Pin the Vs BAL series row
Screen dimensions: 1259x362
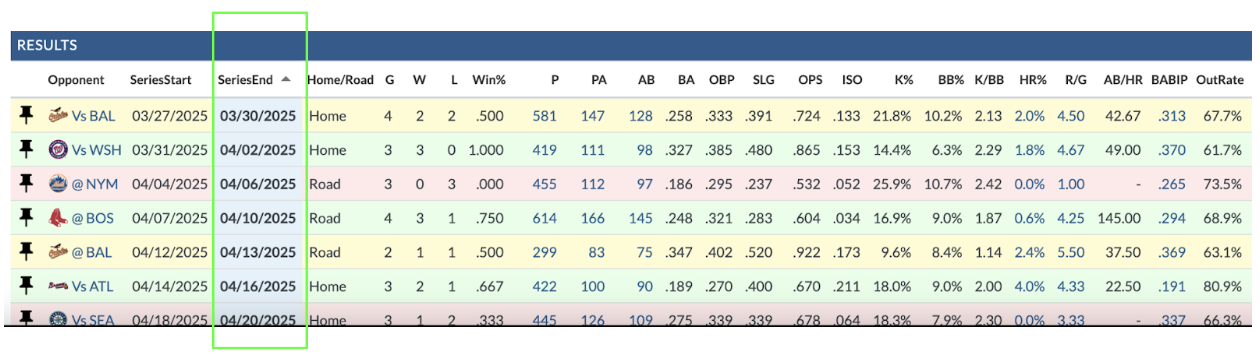coord(26,116)
